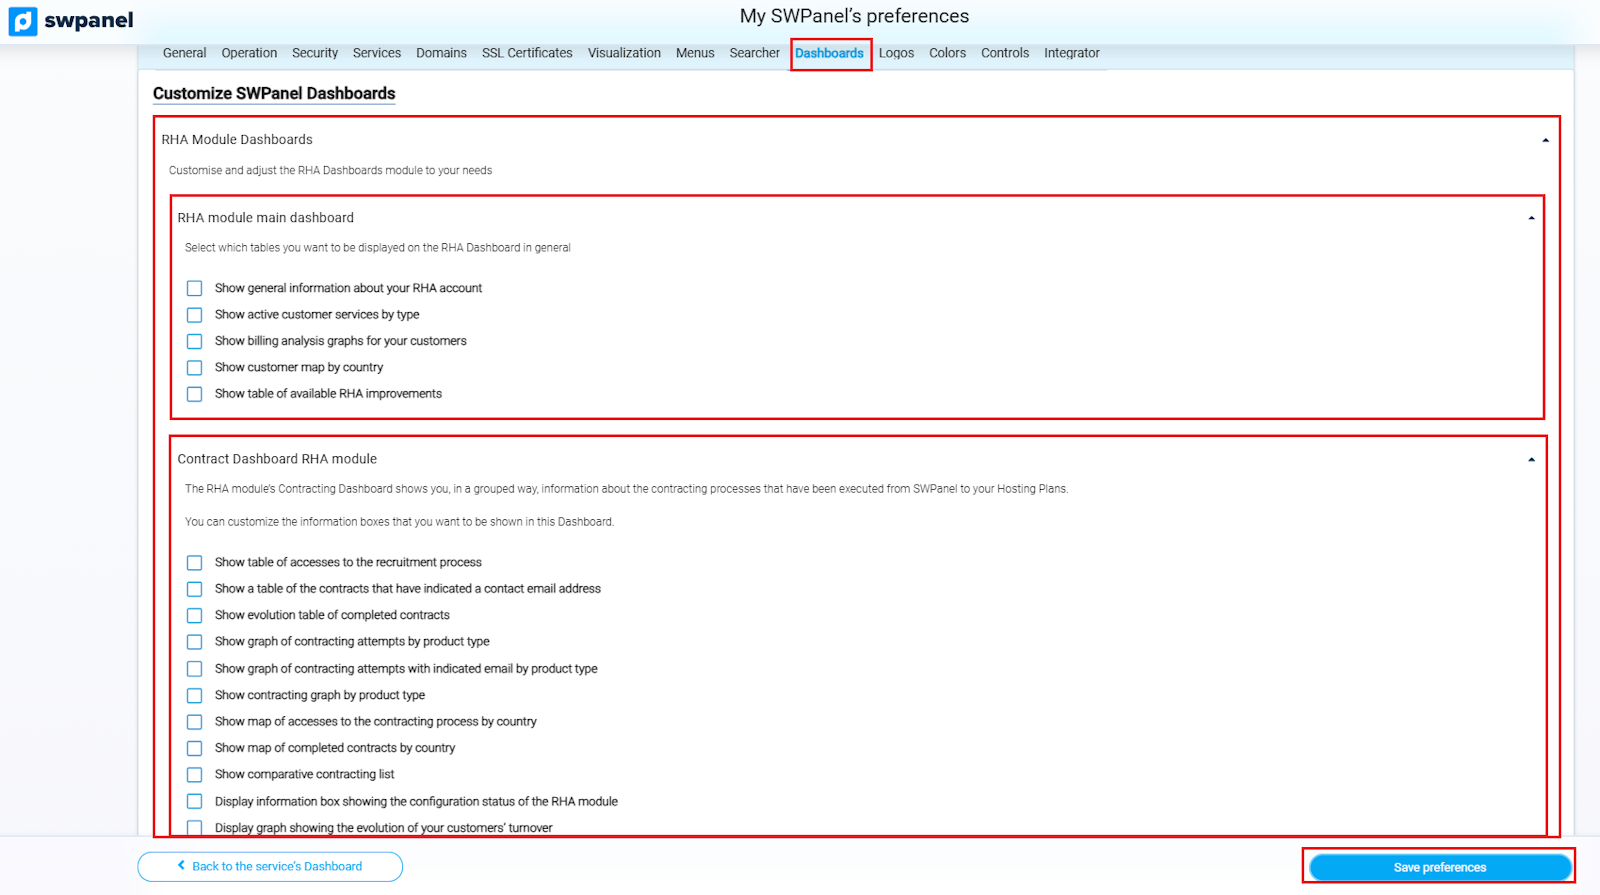Collapse the RHA Module Dashboards section
Screen dimensions: 1600x895
(1545, 140)
